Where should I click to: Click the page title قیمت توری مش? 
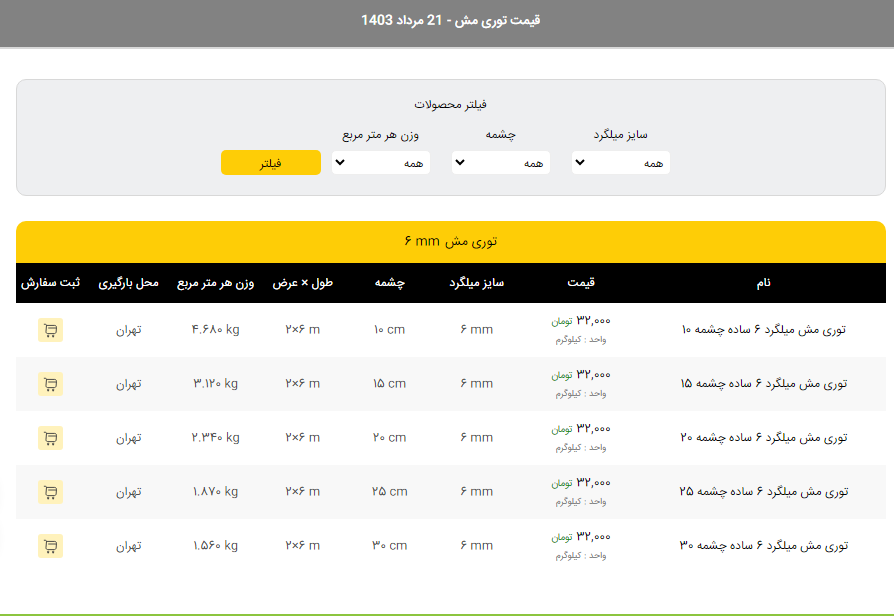(x=451, y=20)
